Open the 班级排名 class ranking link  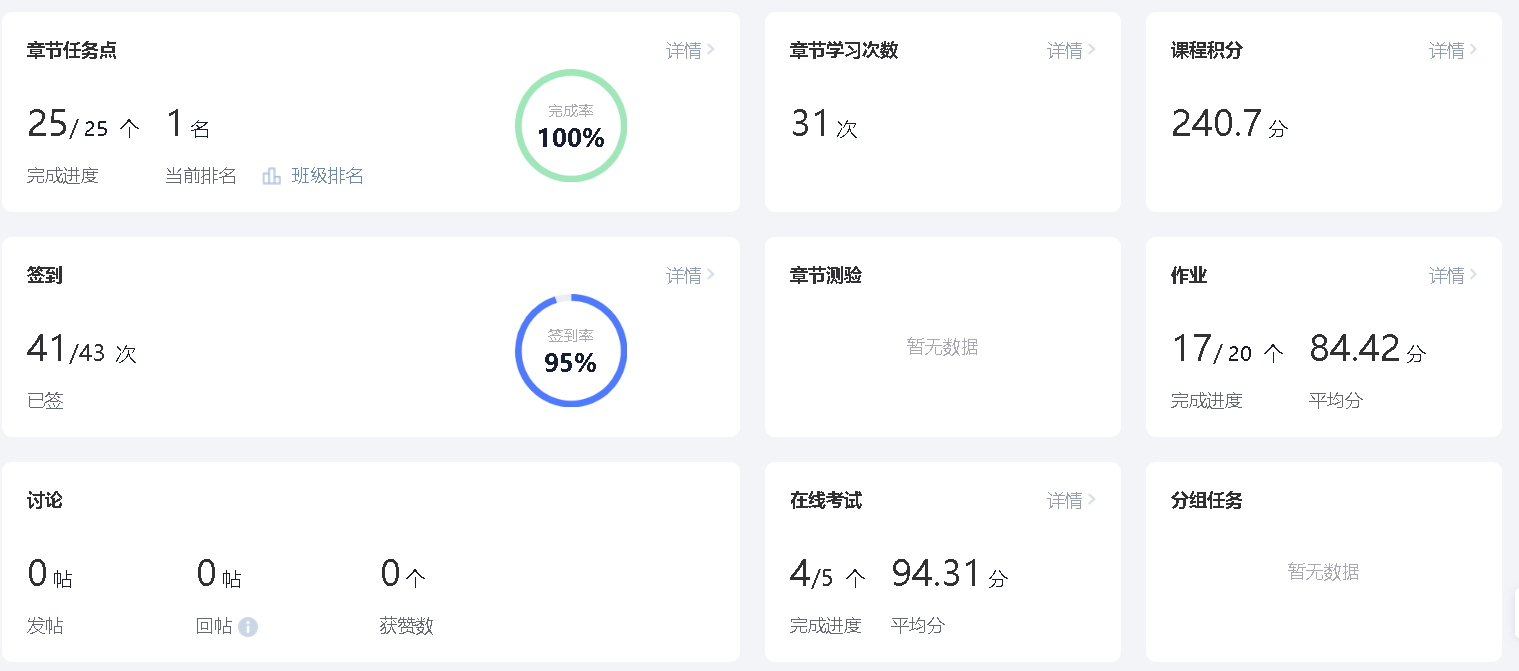click(x=327, y=177)
